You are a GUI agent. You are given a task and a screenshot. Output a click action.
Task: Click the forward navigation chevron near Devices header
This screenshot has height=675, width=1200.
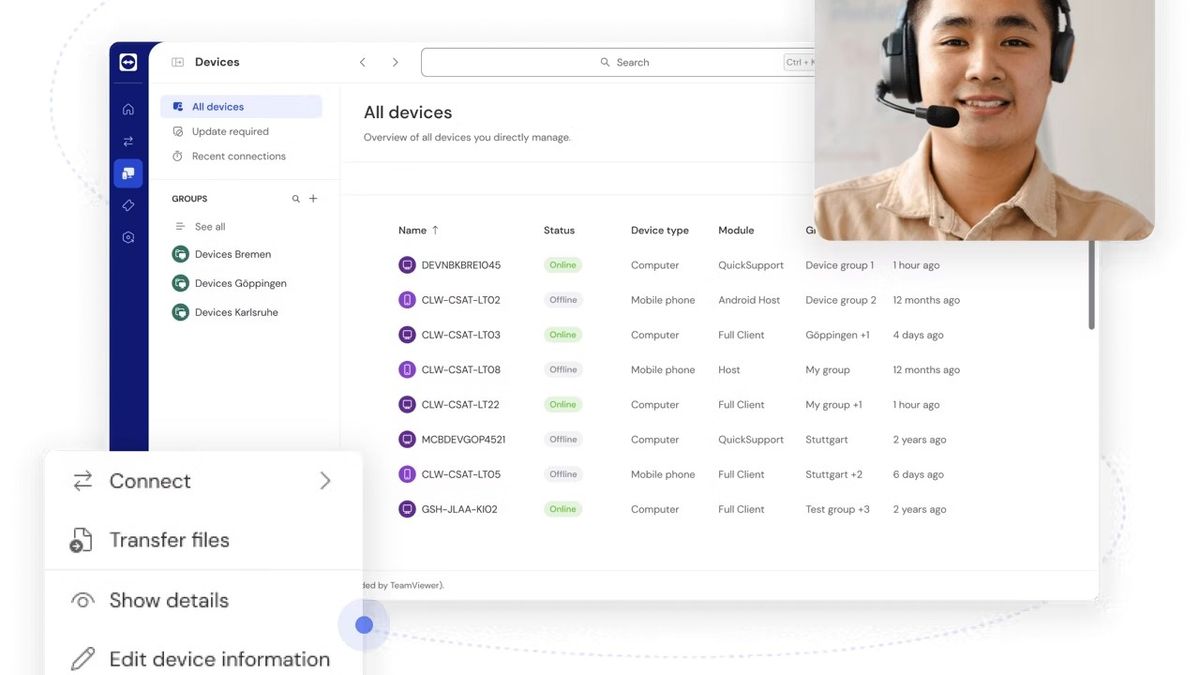click(x=395, y=61)
